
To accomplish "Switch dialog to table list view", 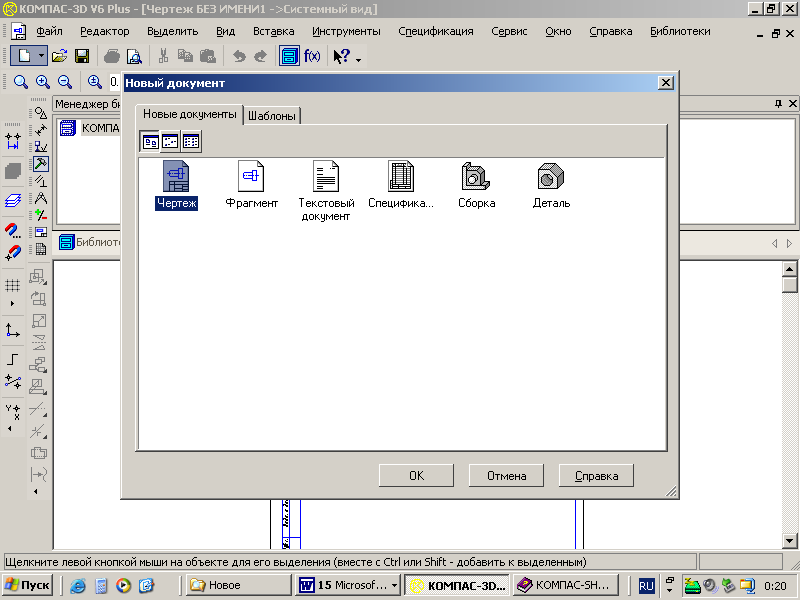I will tap(191, 142).
